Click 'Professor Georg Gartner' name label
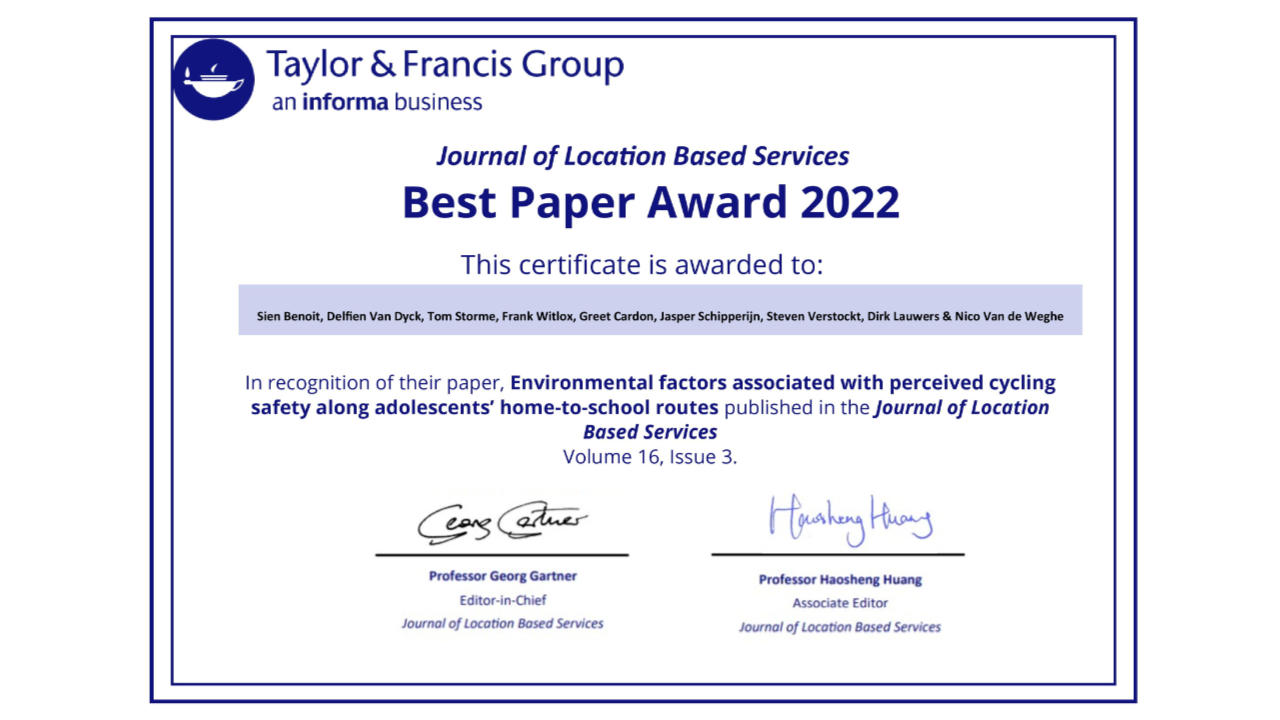This screenshot has height=720, width=1280. pos(503,576)
